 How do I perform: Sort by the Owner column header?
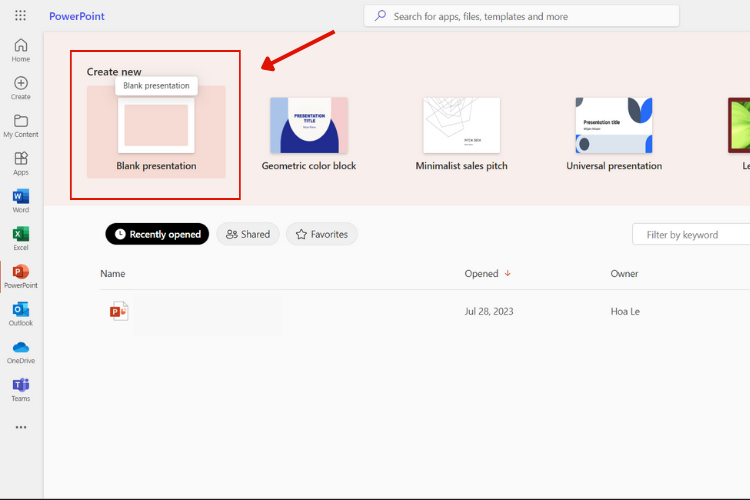[624, 273]
